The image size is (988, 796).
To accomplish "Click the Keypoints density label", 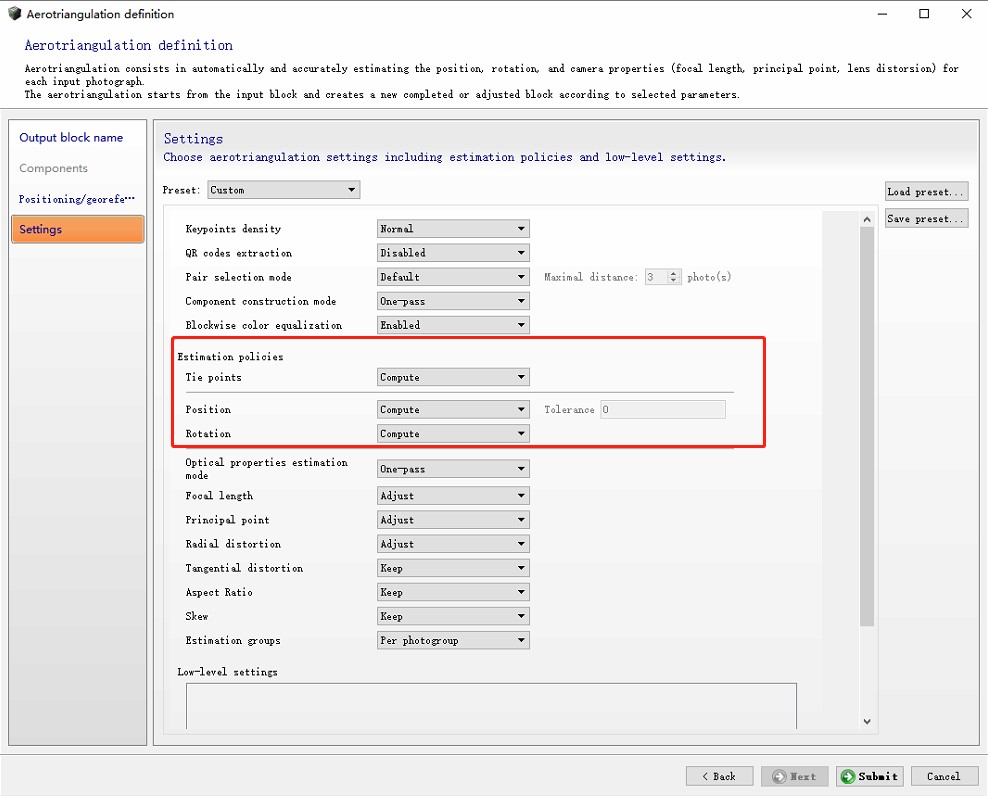I will pyautogui.click(x=233, y=229).
